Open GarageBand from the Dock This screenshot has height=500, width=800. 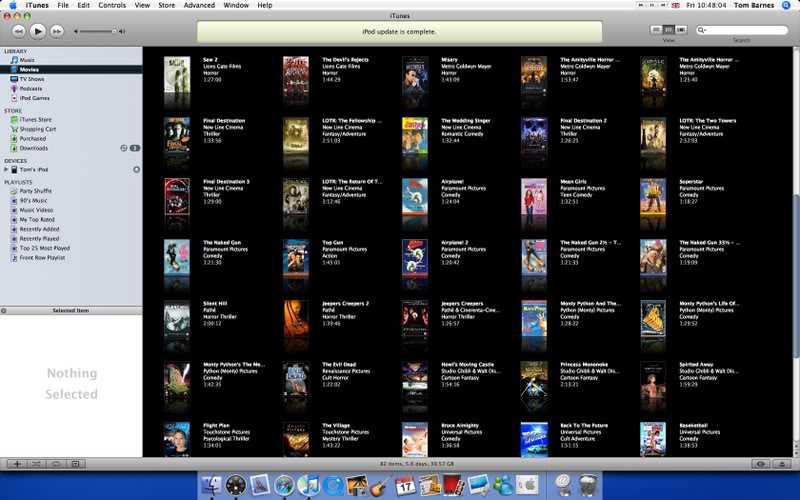[380, 485]
